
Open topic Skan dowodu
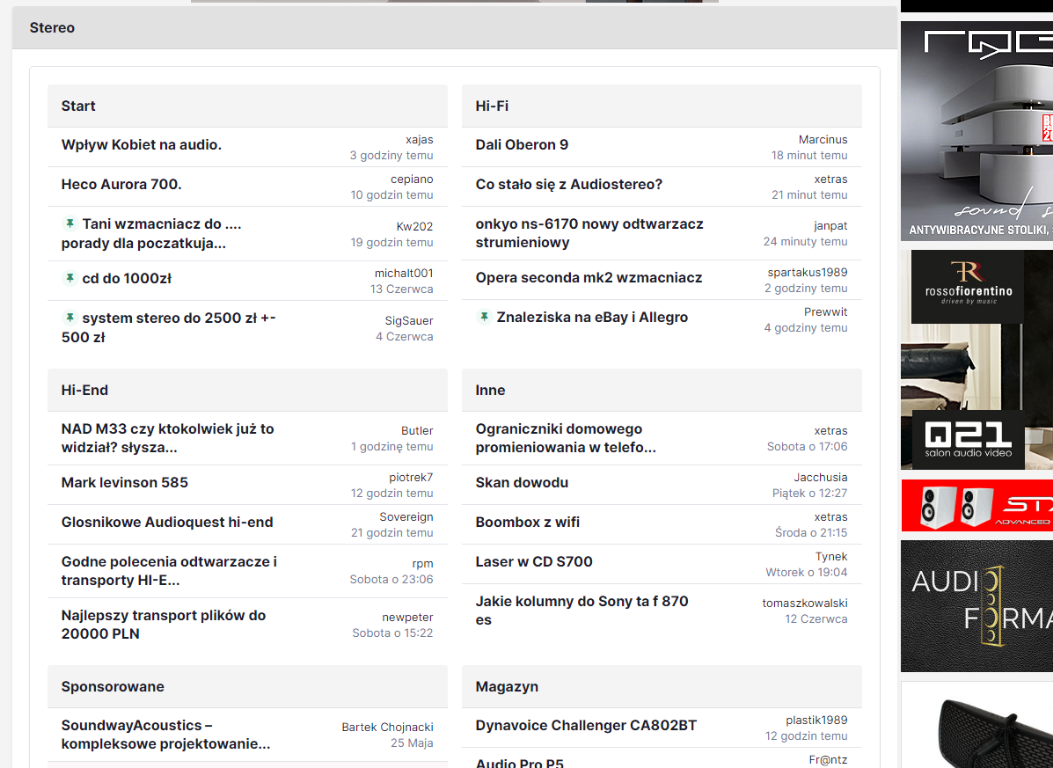click(522, 482)
